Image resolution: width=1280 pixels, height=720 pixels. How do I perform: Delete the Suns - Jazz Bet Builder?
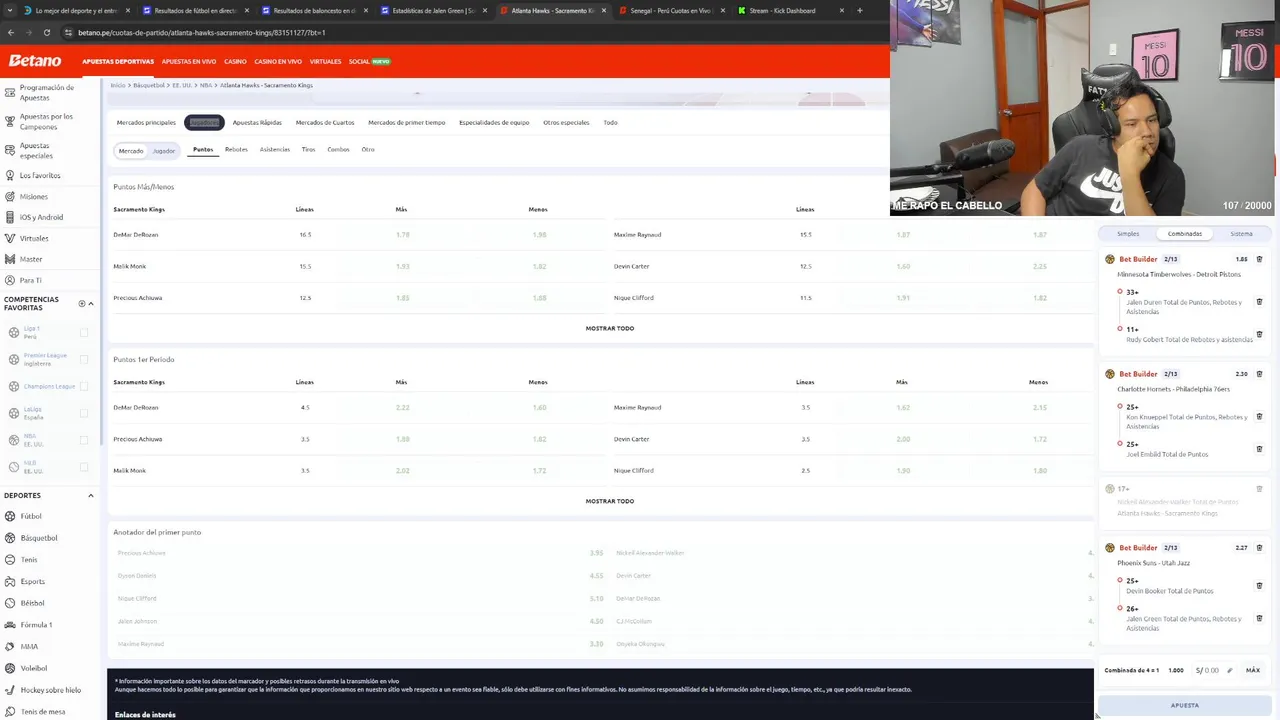1259,548
